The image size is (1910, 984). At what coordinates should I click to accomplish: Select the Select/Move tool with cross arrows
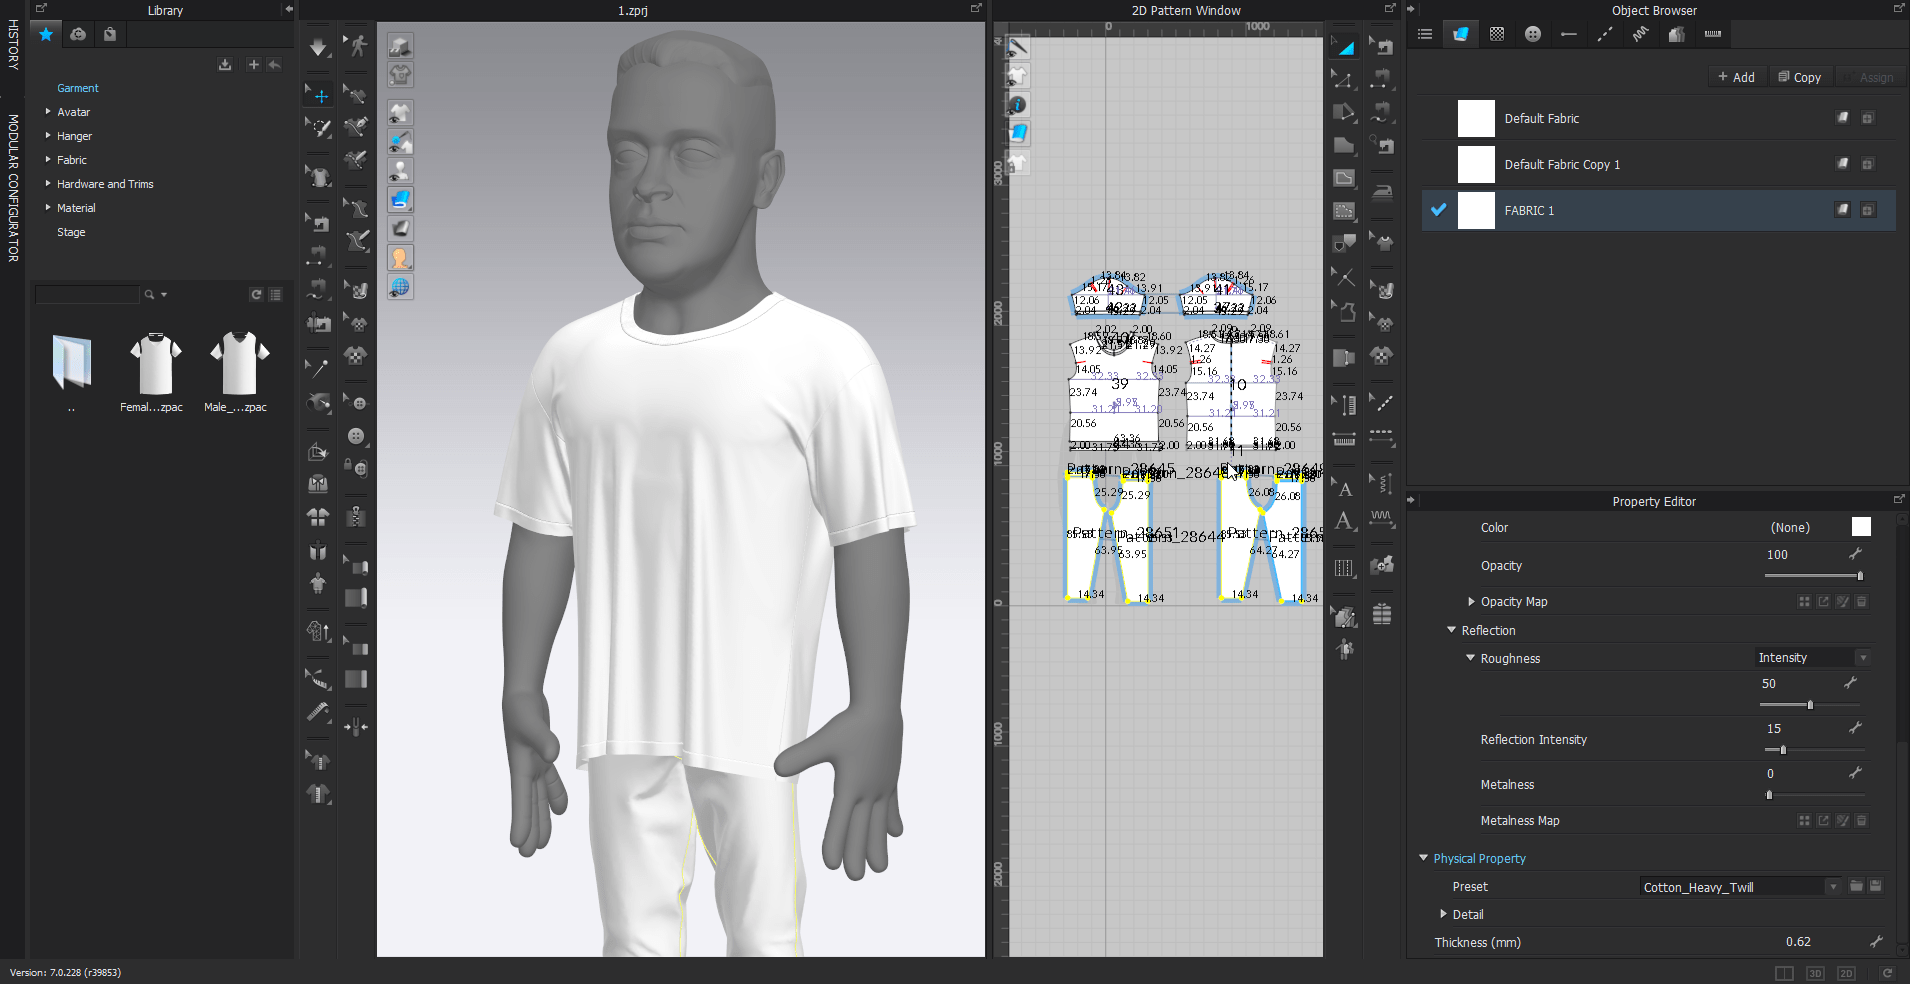pyautogui.click(x=319, y=96)
